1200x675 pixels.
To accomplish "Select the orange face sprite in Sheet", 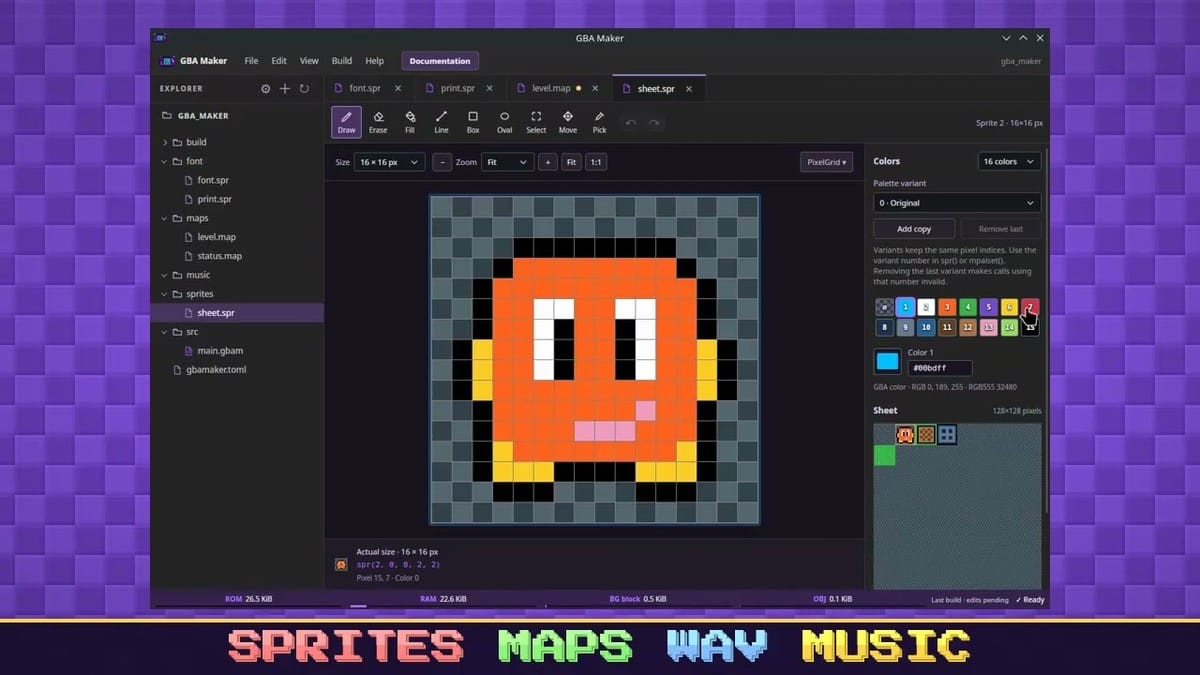I will 905,434.
